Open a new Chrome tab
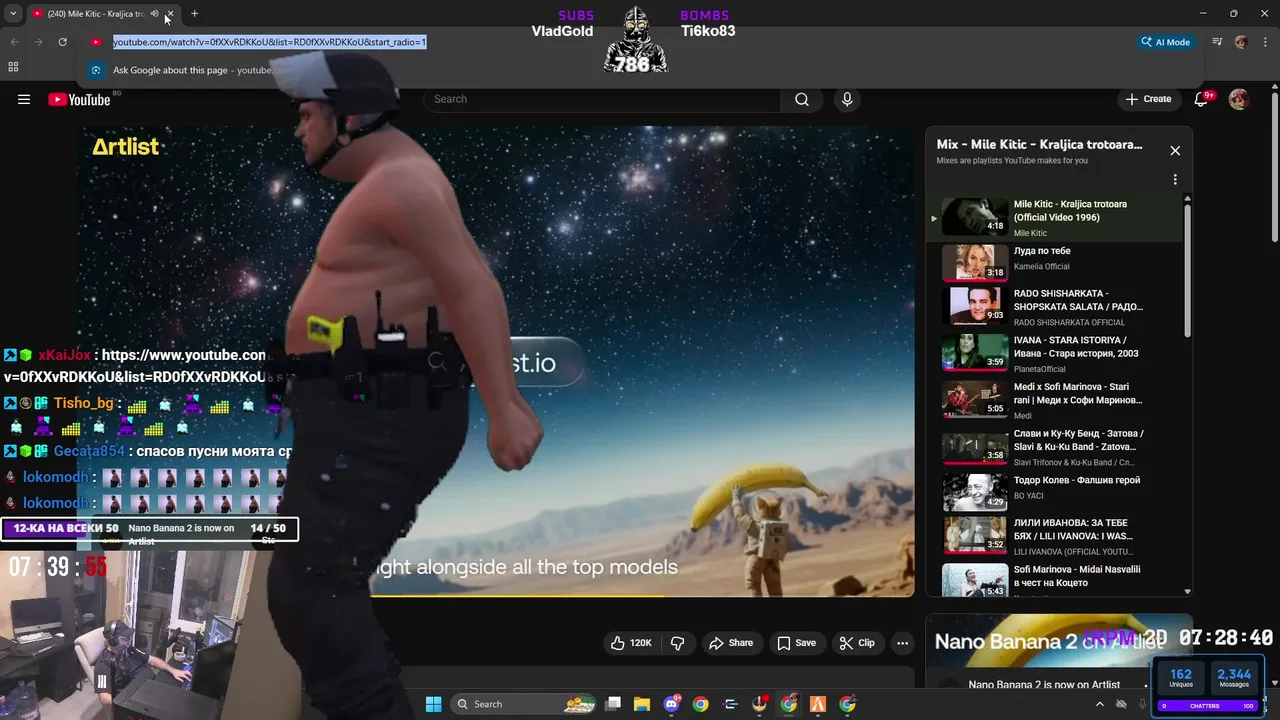This screenshot has width=1280, height=720. [194, 14]
